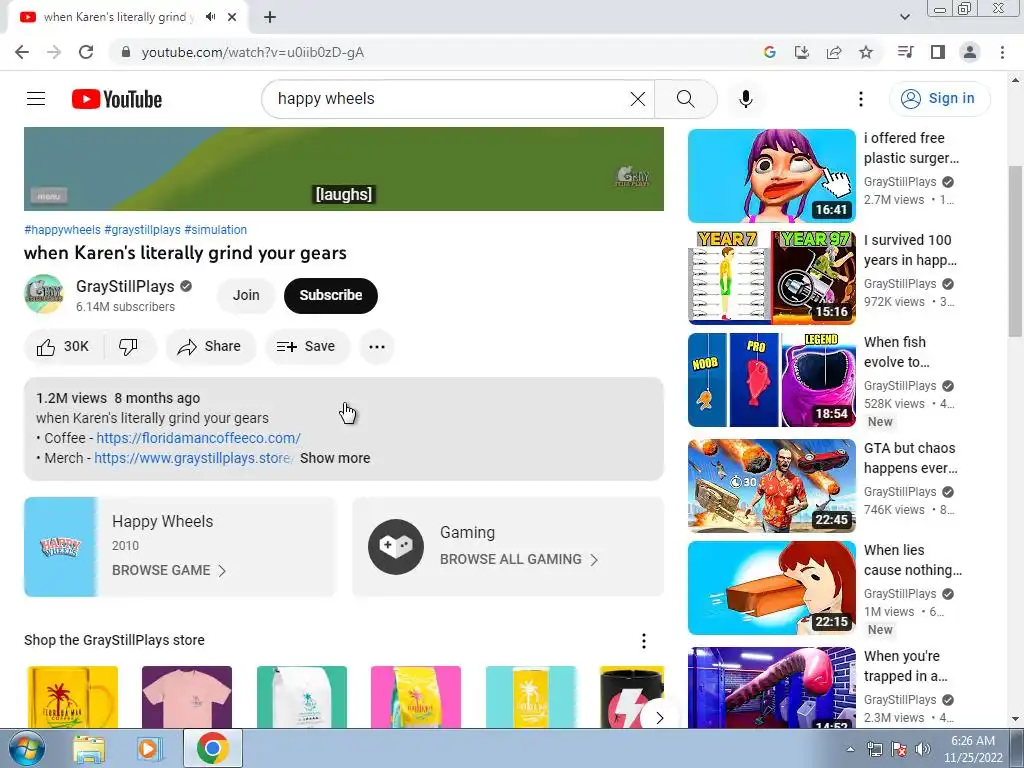The image size is (1024, 768).
Task: Open tab search chevron dropdown
Action: coord(904,17)
